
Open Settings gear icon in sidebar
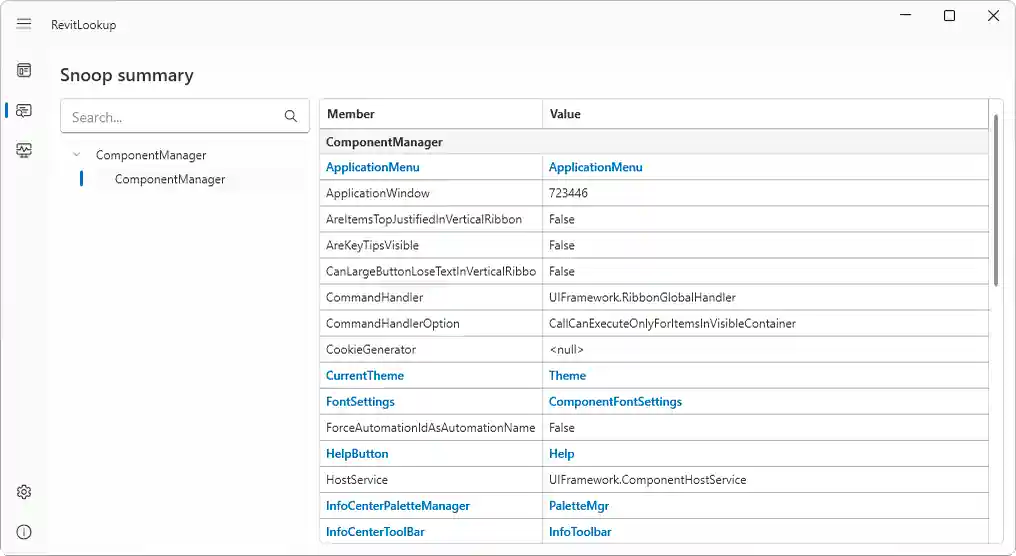tap(24, 492)
